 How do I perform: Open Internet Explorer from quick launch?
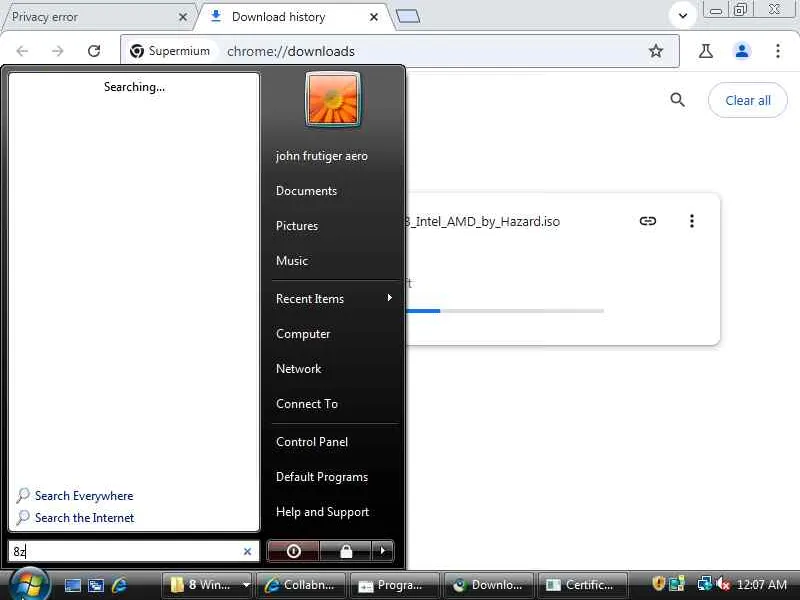click(119, 585)
